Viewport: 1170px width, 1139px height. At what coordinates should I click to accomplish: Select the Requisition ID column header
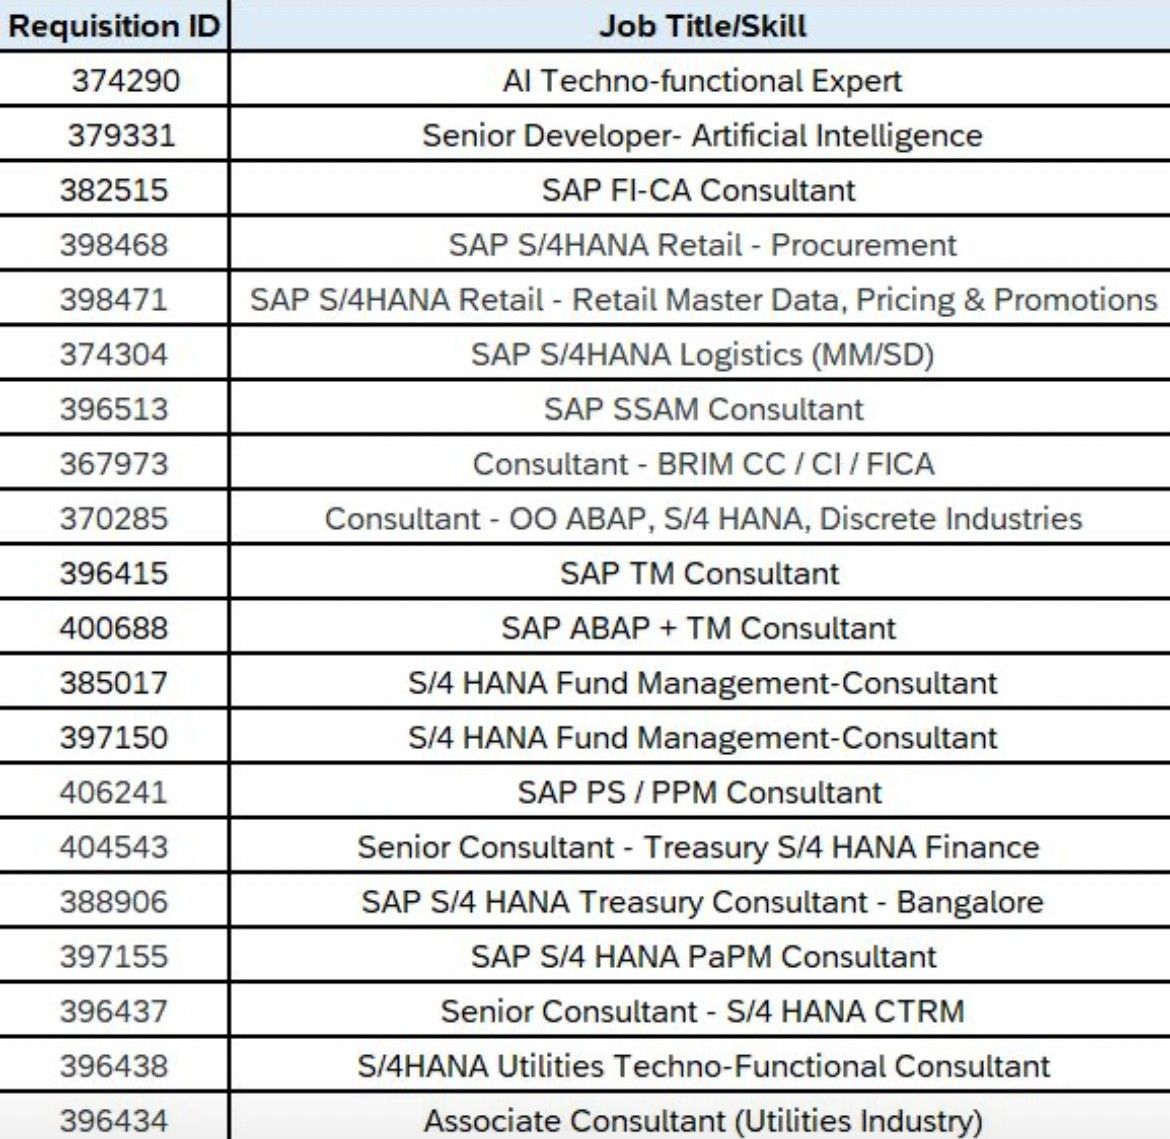[113, 25]
